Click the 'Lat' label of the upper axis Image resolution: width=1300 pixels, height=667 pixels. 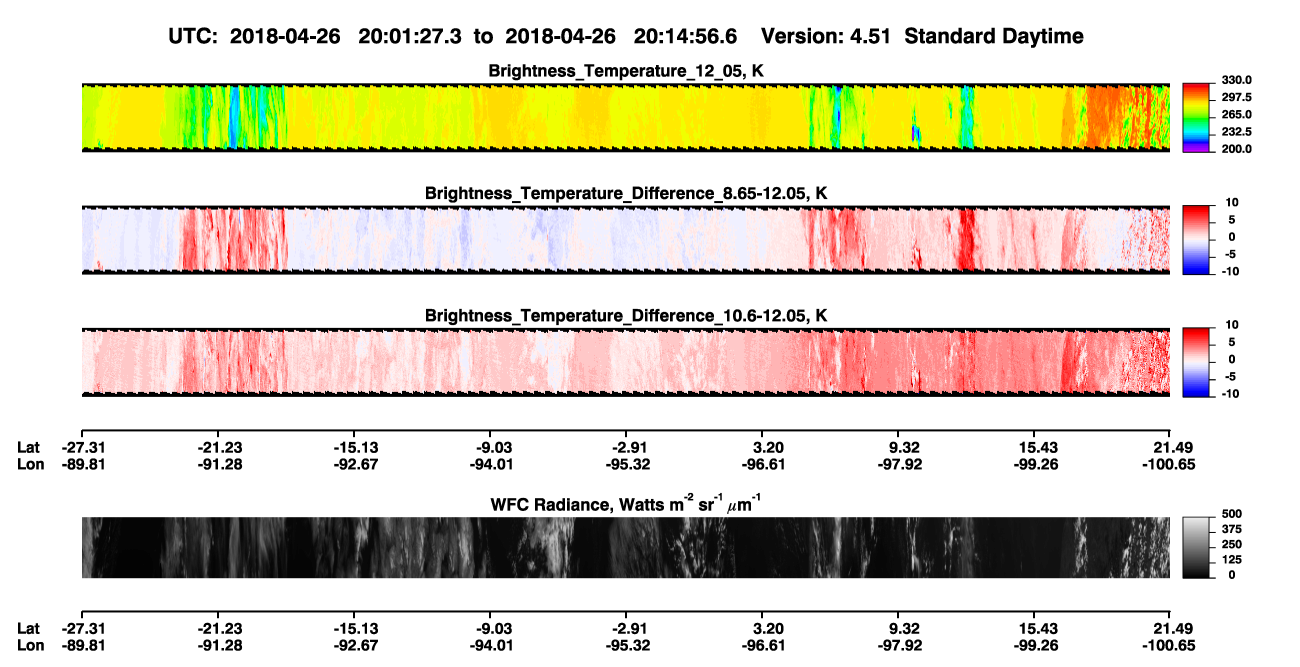(x=28, y=447)
